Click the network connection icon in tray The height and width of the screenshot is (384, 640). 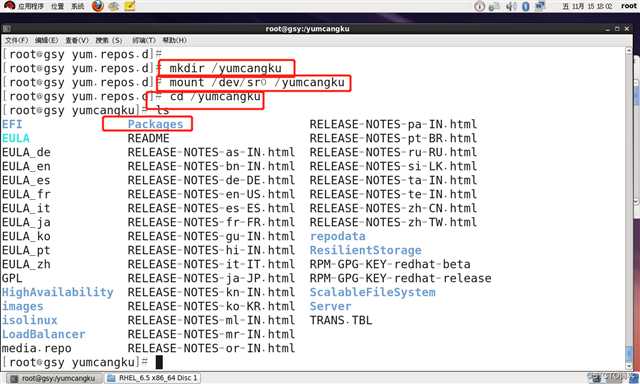pyautogui.click(x=540, y=6)
